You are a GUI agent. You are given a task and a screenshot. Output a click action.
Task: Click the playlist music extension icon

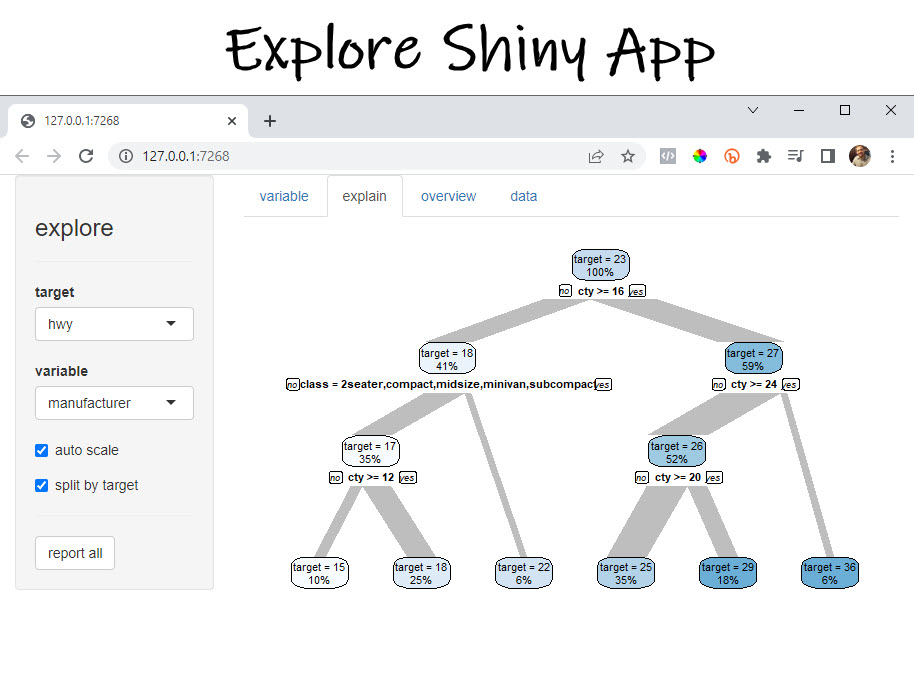pos(795,156)
